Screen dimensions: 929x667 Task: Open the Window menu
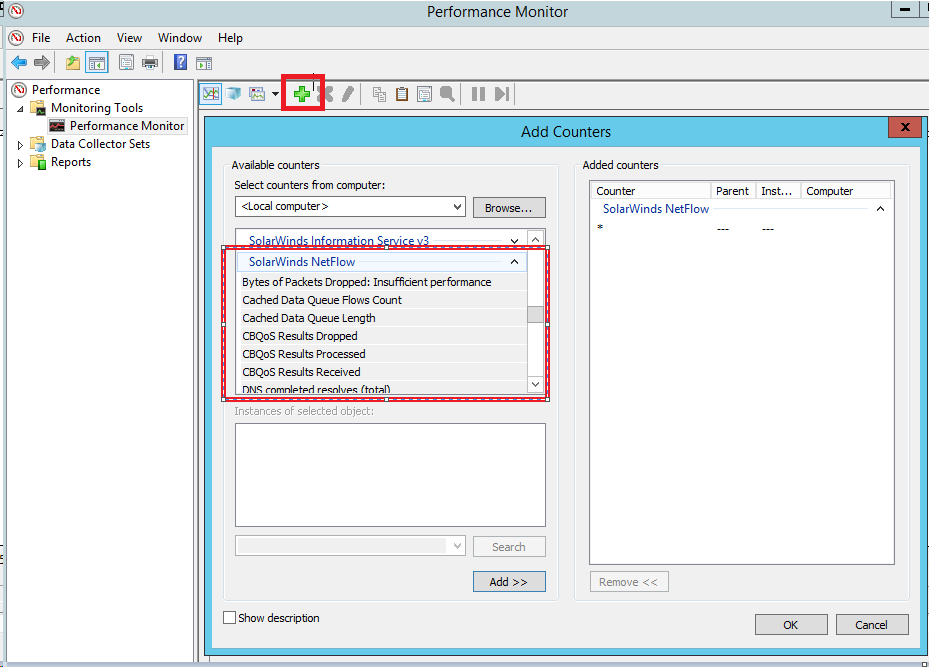180,38
